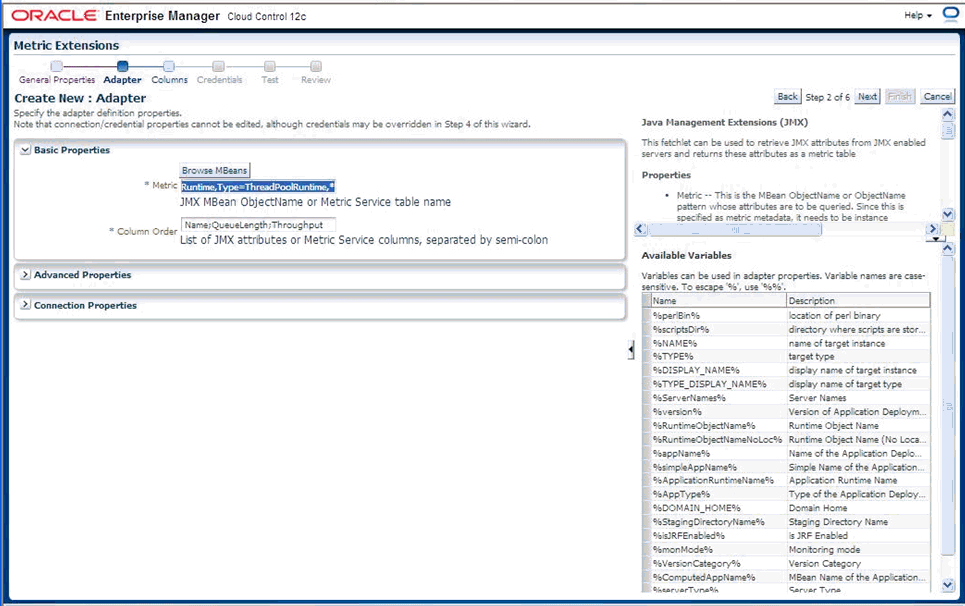Screen dimensions: 965x606
Task: Open the Help menu
Action: tap(918, 15)
